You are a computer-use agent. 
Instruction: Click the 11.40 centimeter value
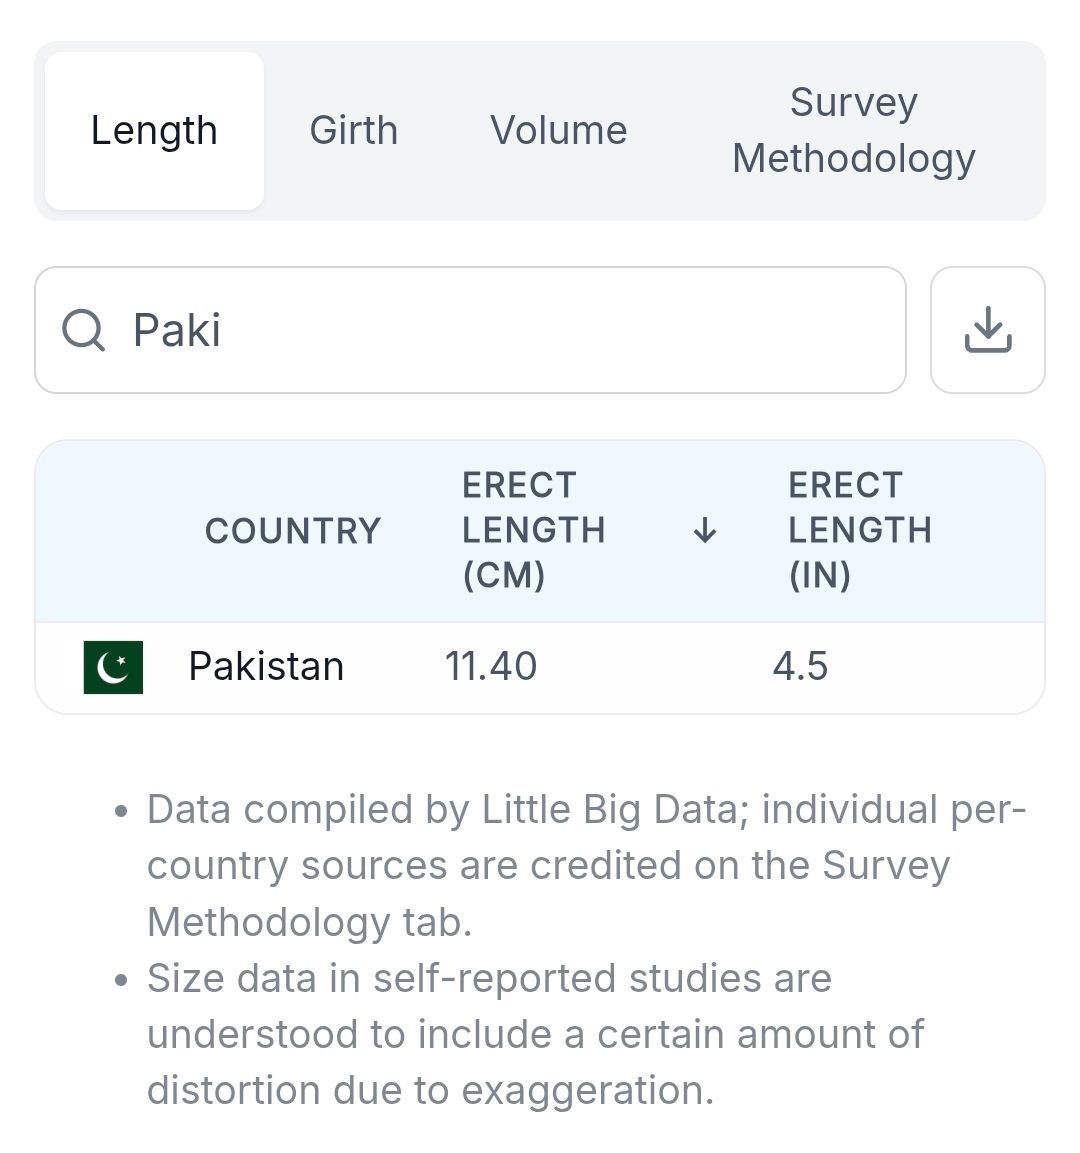[491, 667]
